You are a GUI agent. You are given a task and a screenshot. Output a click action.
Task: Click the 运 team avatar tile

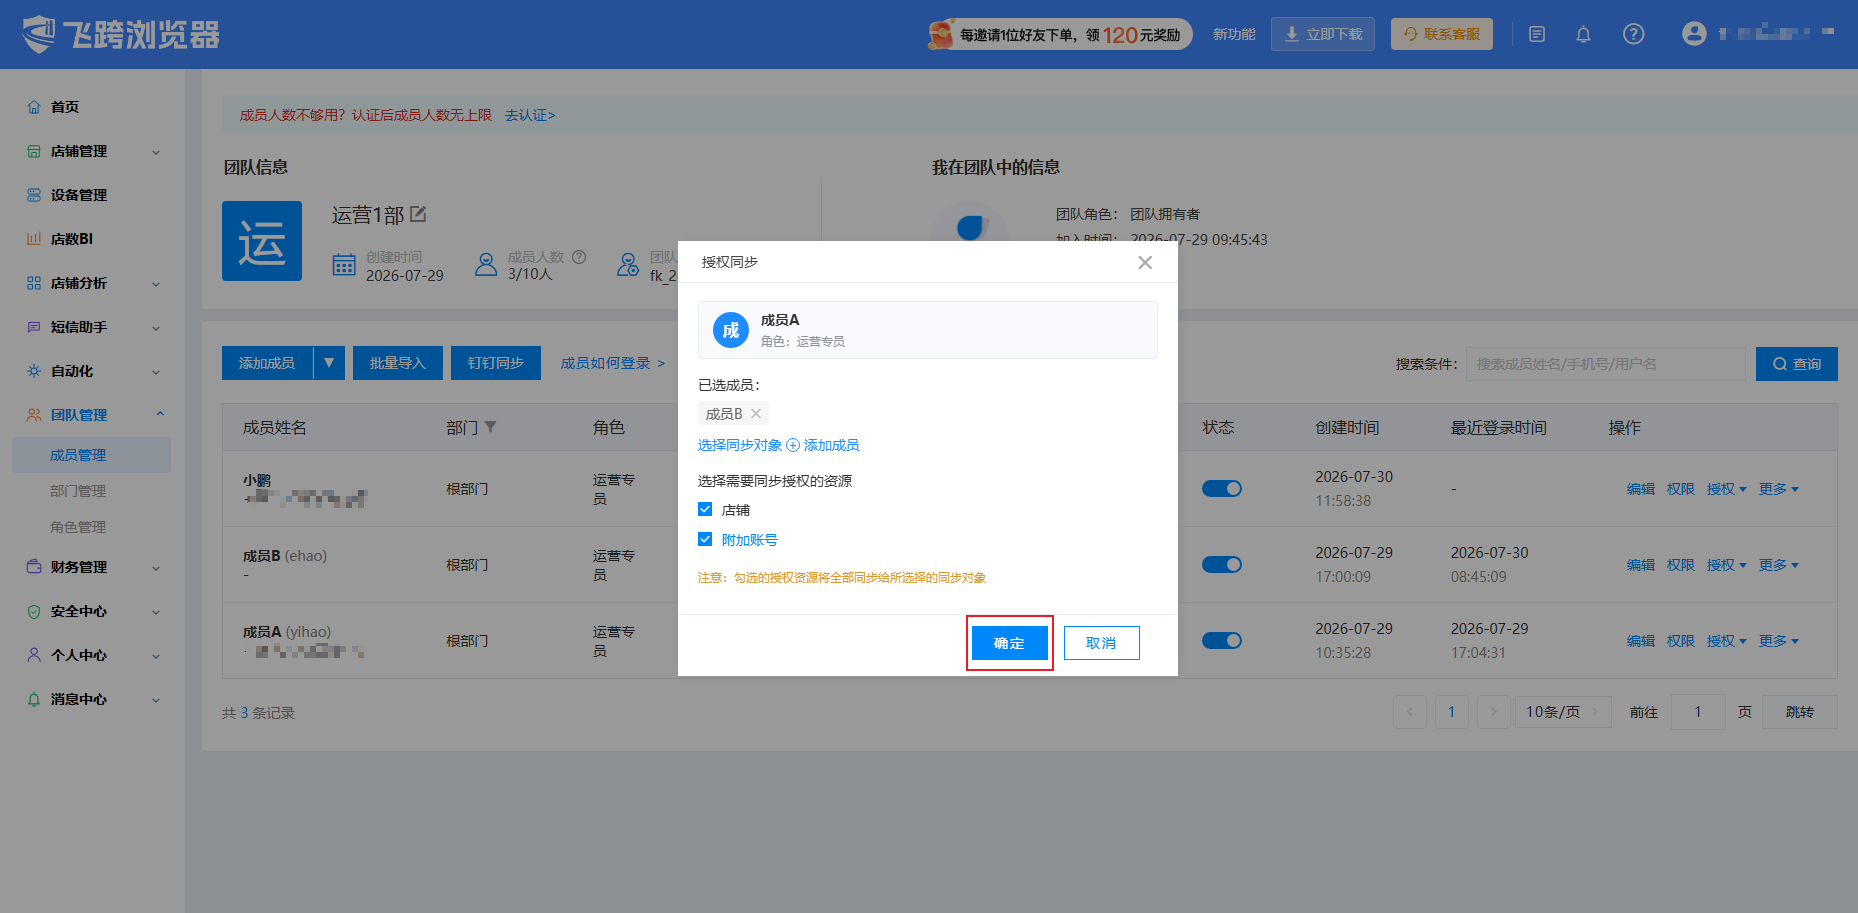point(262,241)
